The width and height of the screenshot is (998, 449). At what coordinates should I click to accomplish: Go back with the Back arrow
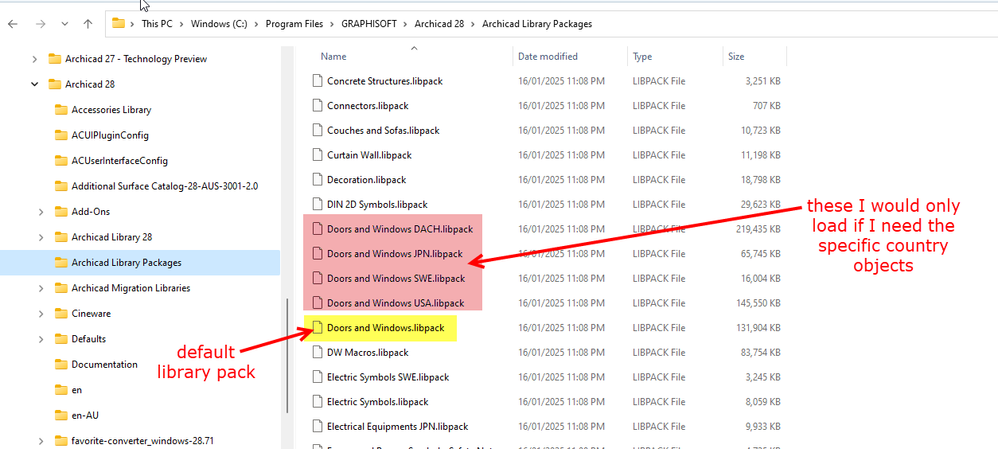tap(13, 24)
